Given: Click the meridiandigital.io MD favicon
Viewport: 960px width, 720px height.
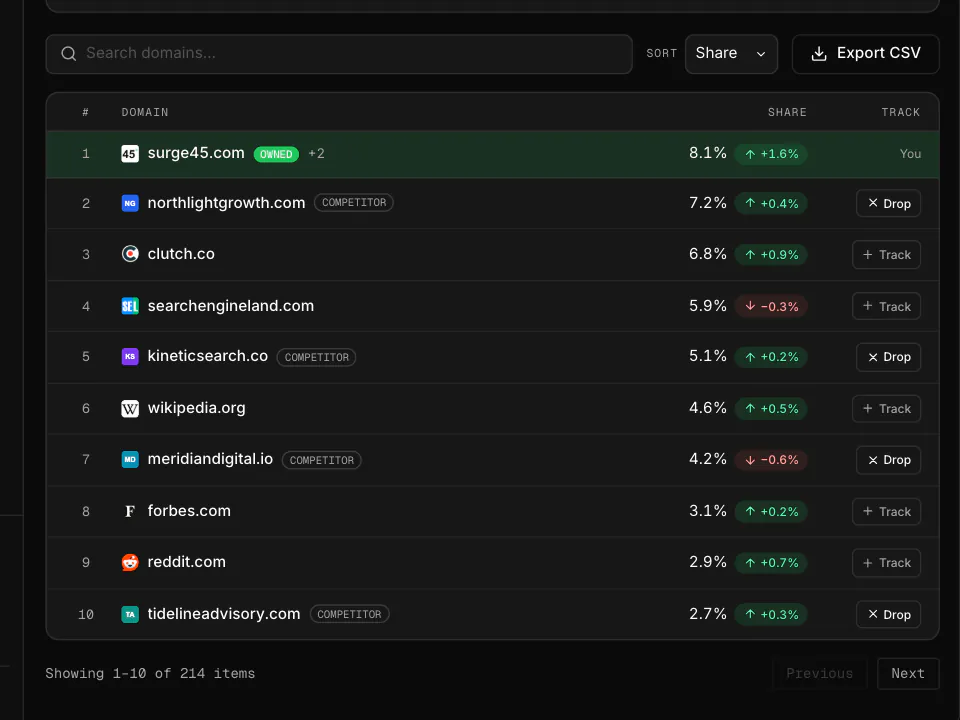Looking at the screenshot, I should click(x=130, y=459).
